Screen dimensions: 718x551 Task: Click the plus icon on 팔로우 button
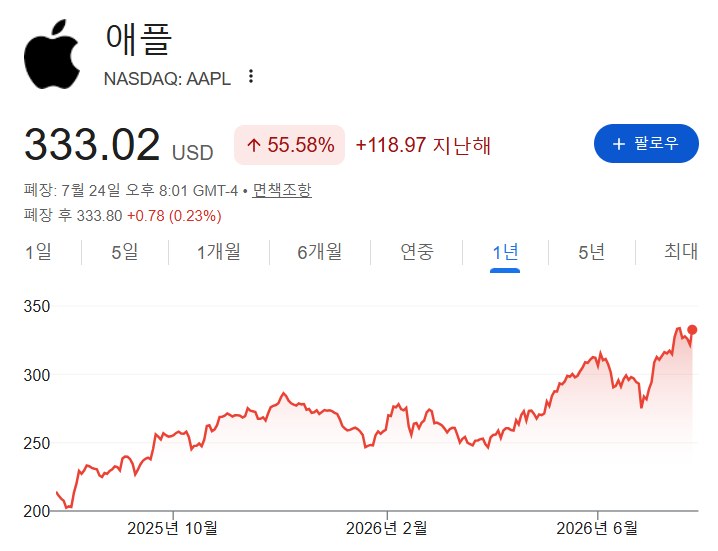[619, 144]
